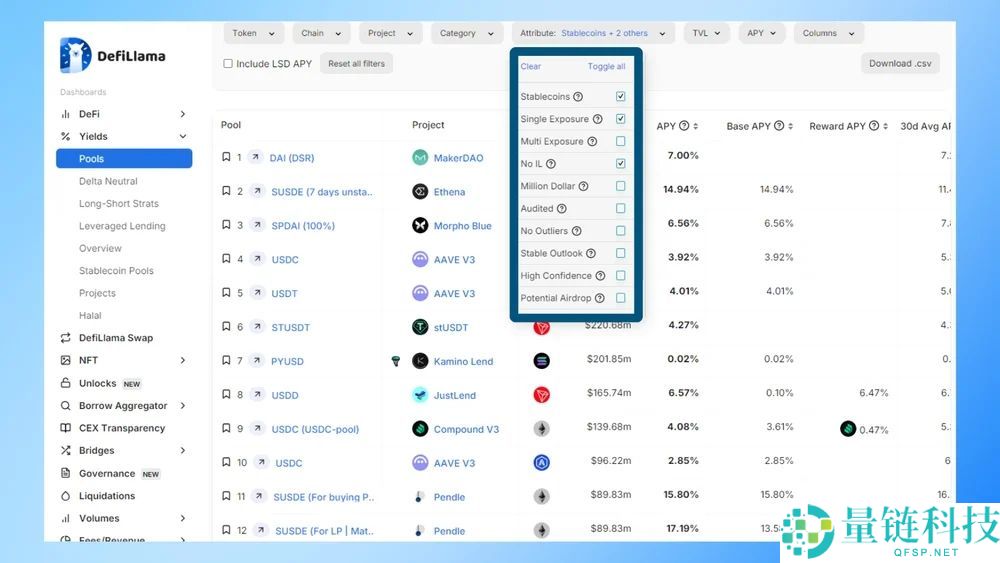Check the Audited checkbox
The width and height of the screenshot is (1000, 563).
[x=621, y=208]
